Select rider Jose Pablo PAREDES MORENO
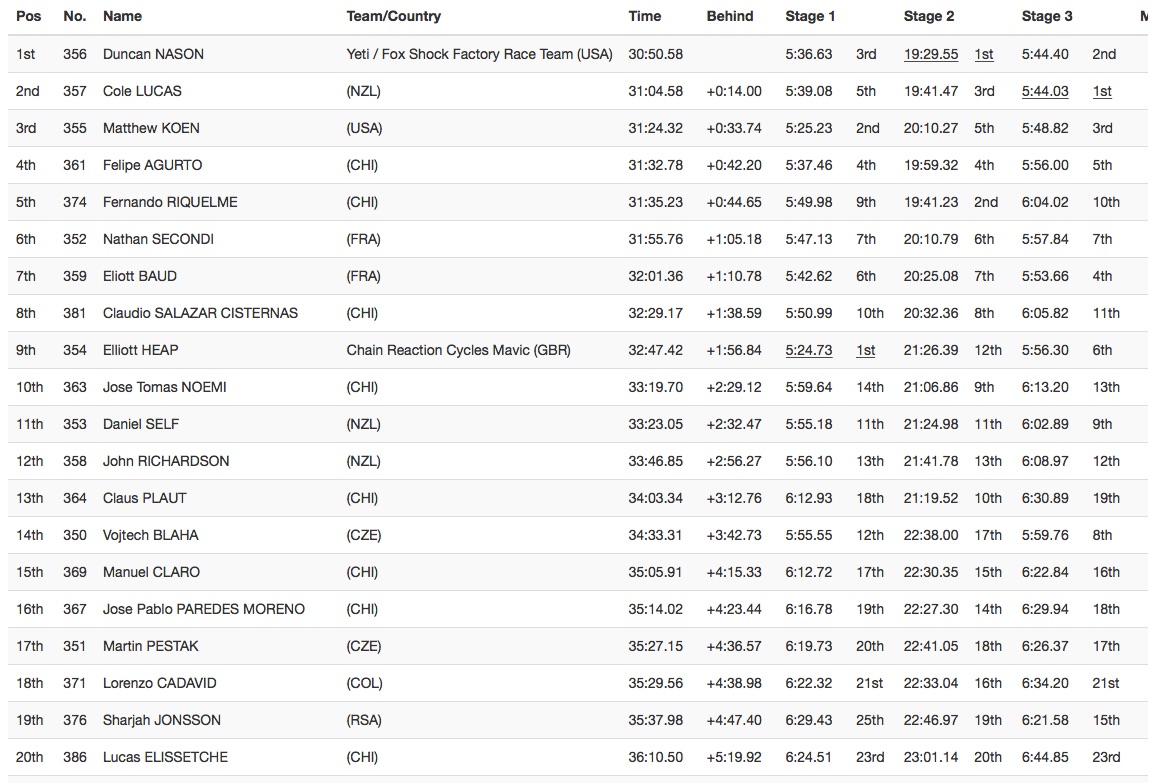The width and height of the screenshot is (1160, 783). pos(203,609)
